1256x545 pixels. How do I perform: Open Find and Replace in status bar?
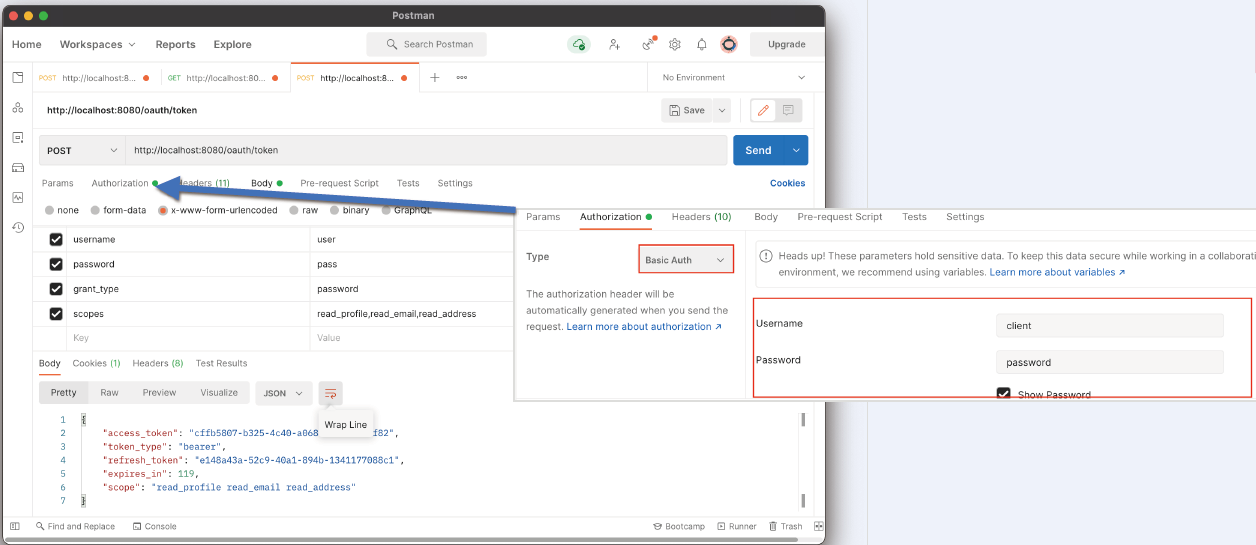click(75, 526)
